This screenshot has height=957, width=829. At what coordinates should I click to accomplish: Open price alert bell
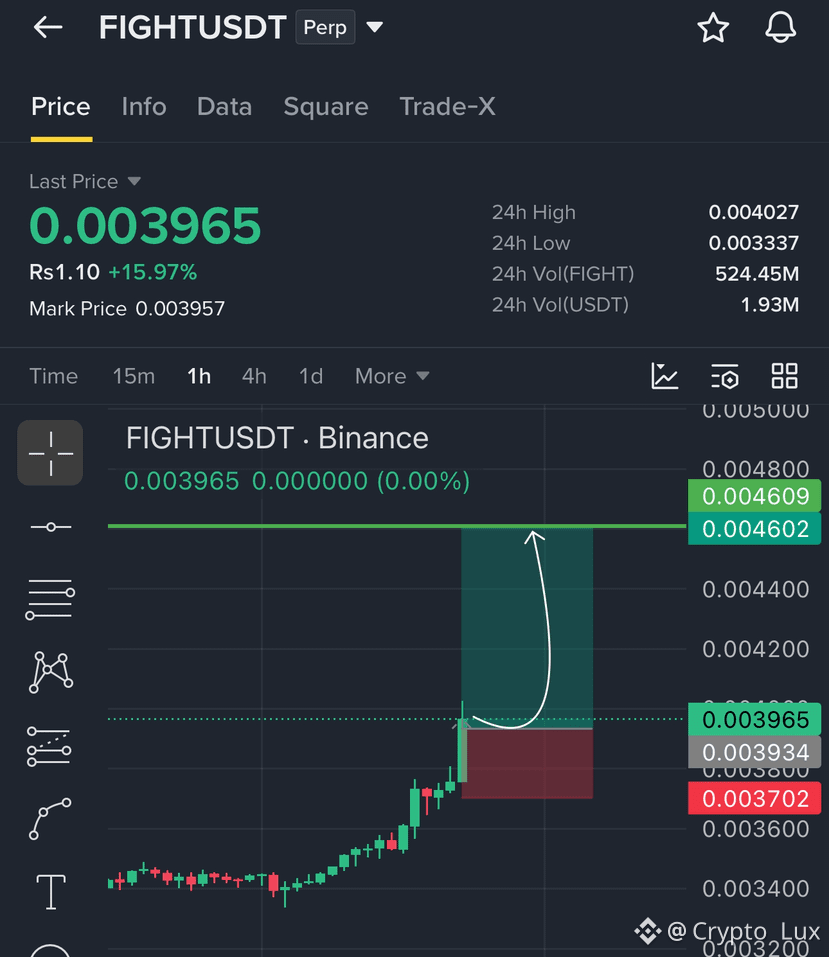tap(781, 27)
